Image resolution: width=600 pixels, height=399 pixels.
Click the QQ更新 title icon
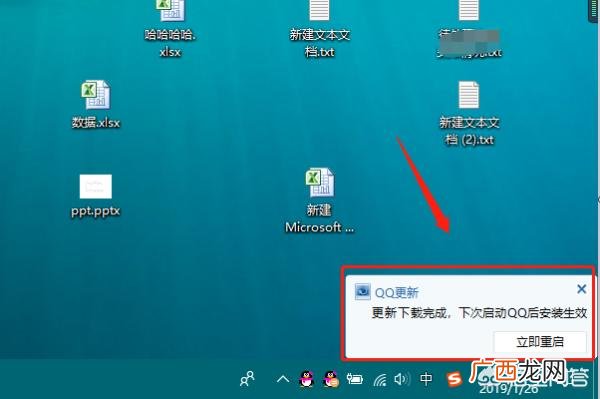coord(362,292)
